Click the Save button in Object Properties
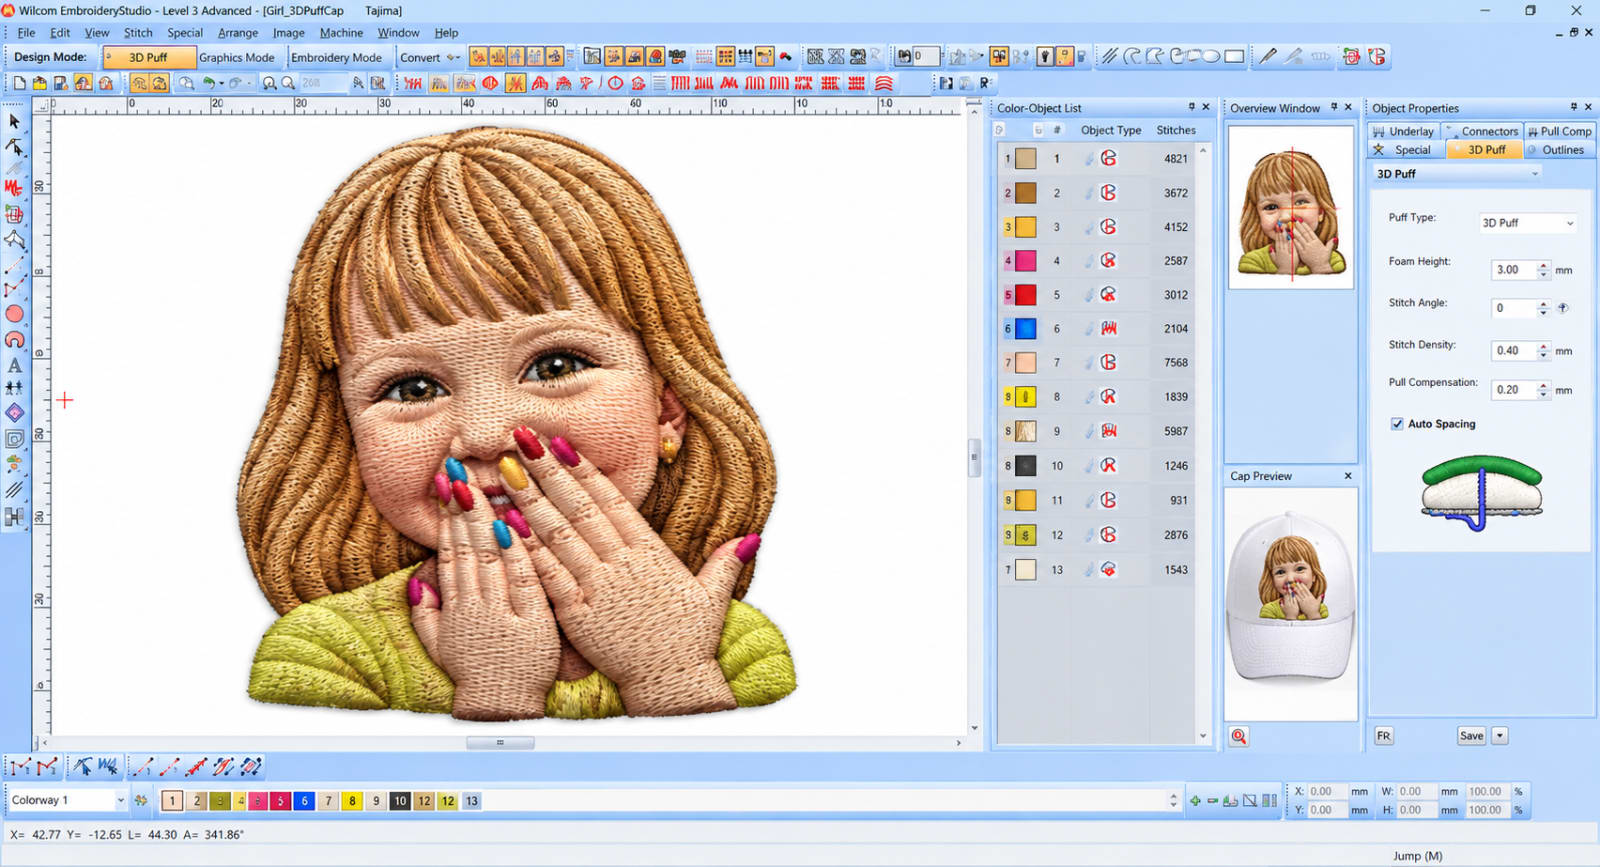 [1471, 736]
